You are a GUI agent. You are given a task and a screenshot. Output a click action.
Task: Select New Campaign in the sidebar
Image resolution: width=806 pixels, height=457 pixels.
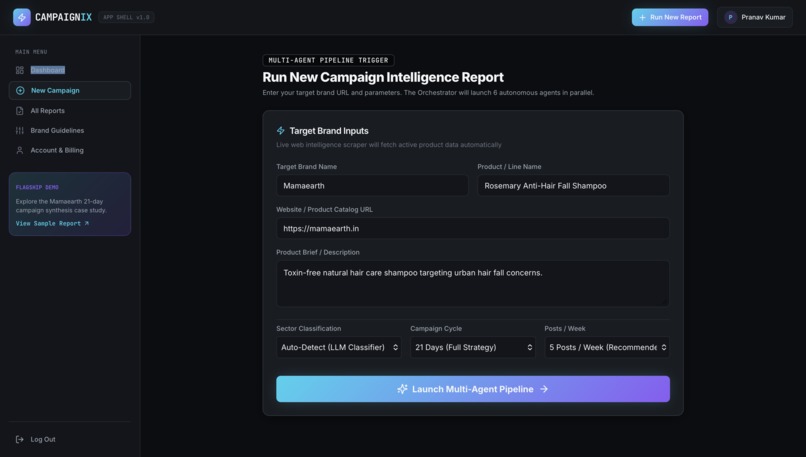[x=69, y=90]
